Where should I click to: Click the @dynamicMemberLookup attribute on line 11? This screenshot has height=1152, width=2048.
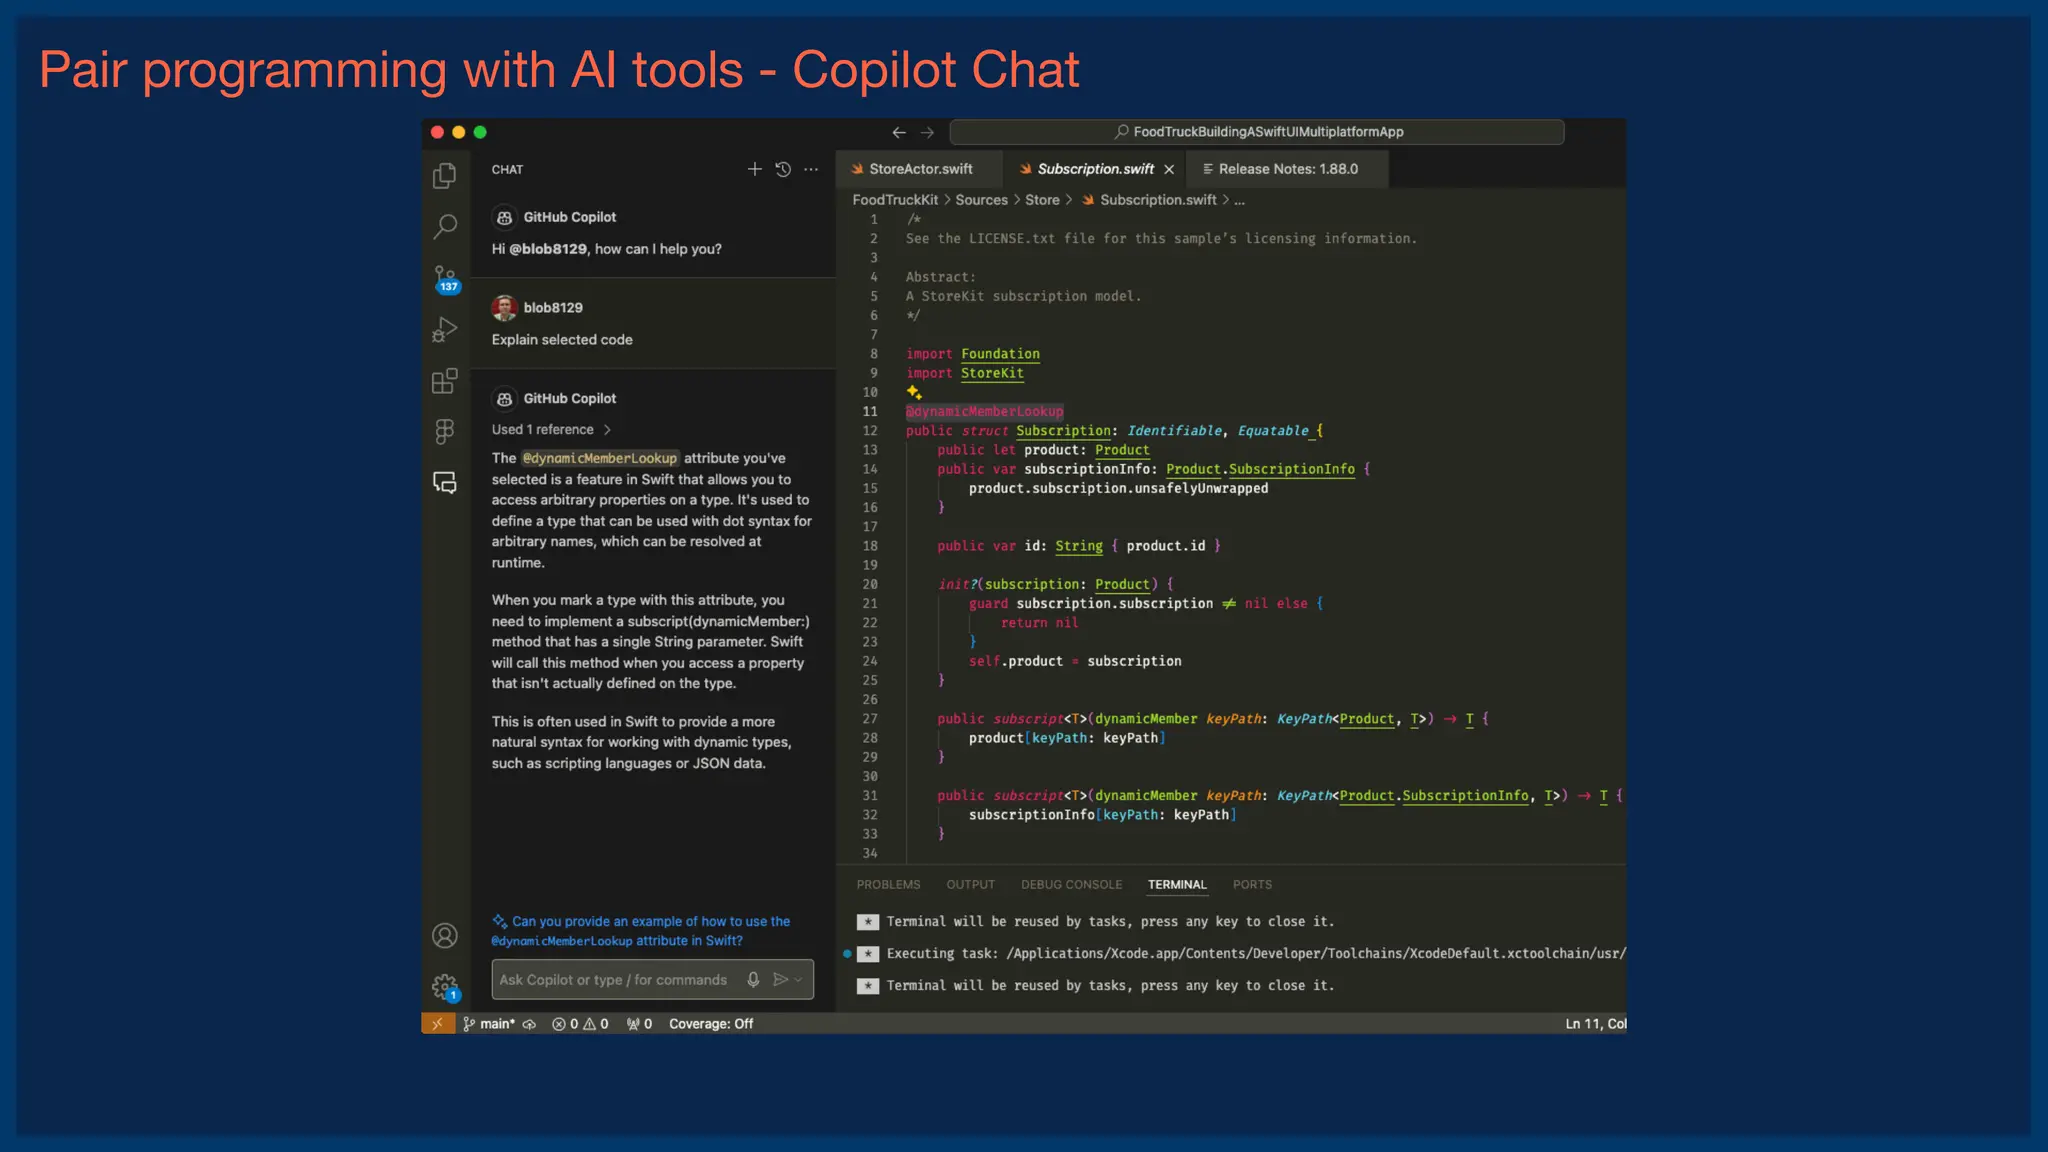point(984,411)
